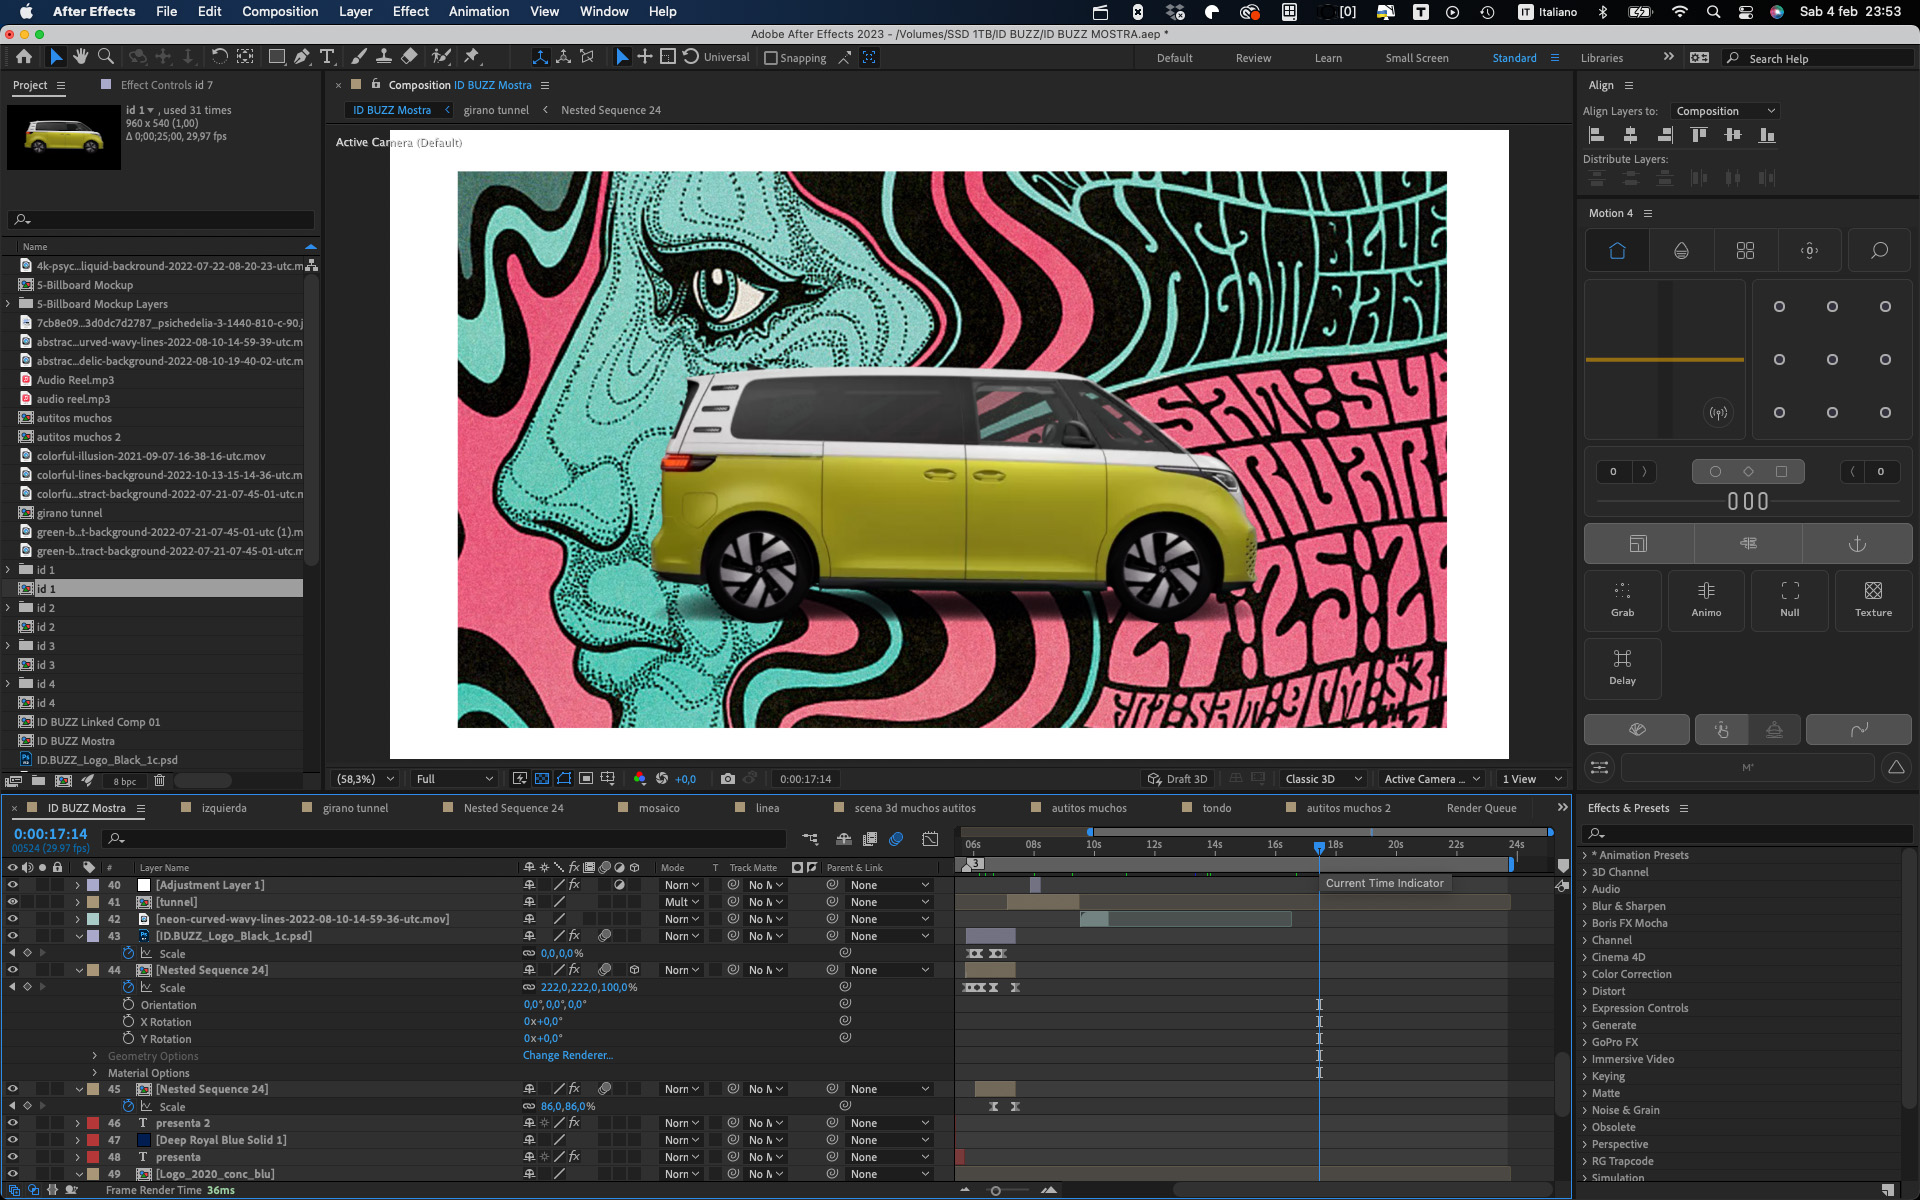The width and height of the screenshot is (1920, 1200).
Task: Click the Motion 4 Texture button
Action: coord(1873,600)
